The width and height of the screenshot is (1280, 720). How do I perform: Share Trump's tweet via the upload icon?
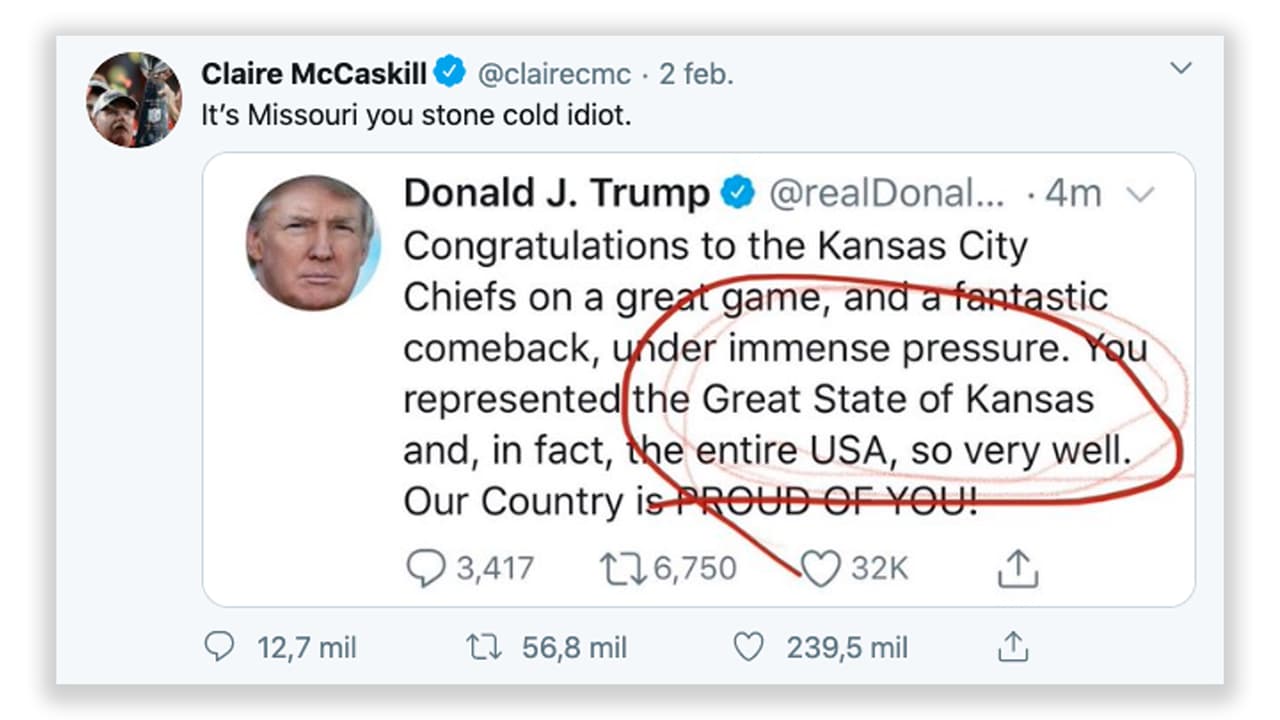(x=1018, y=568)
